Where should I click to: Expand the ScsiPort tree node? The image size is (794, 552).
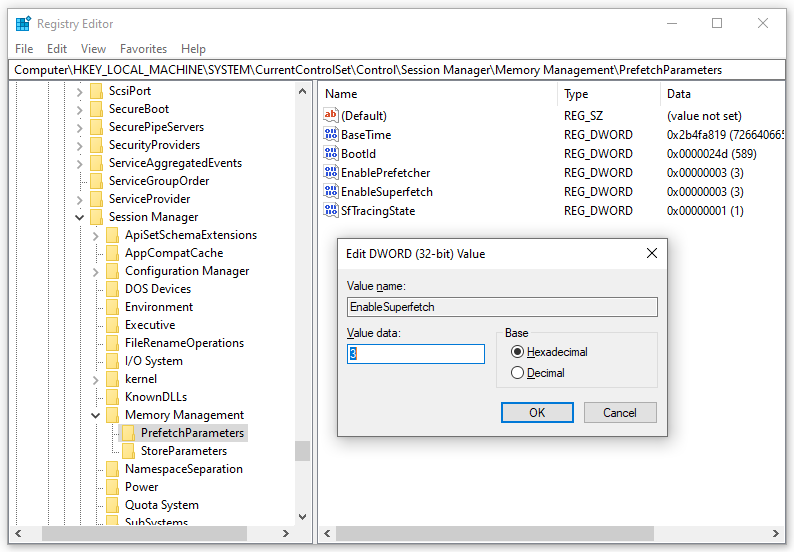tap(80, 91)
